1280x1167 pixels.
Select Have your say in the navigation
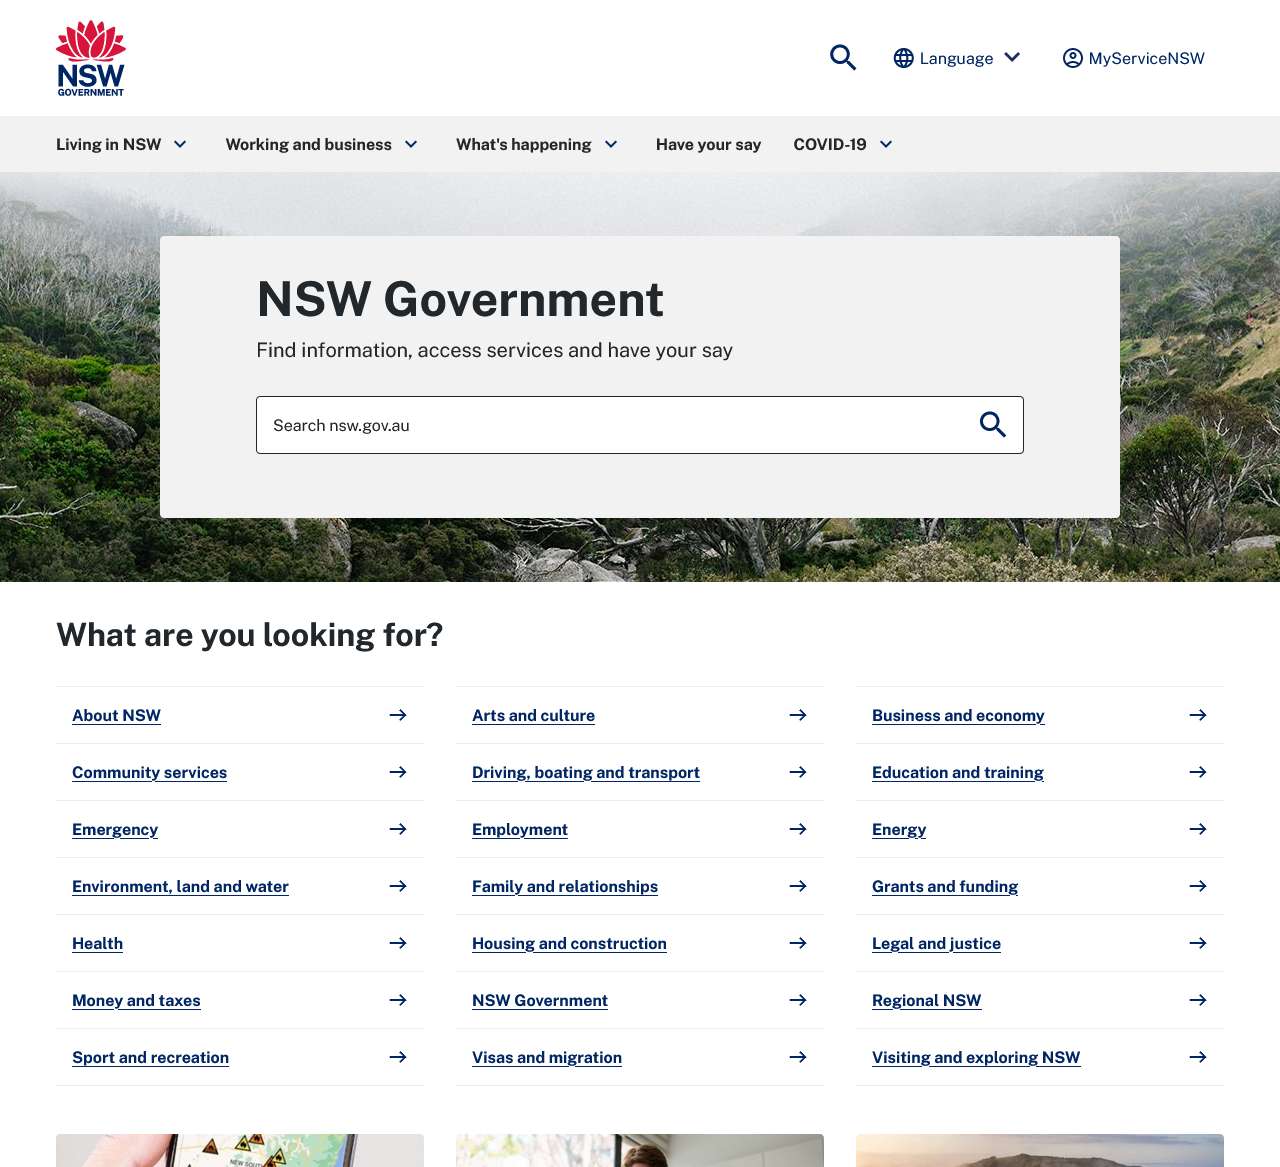click(x=708, y=144)
